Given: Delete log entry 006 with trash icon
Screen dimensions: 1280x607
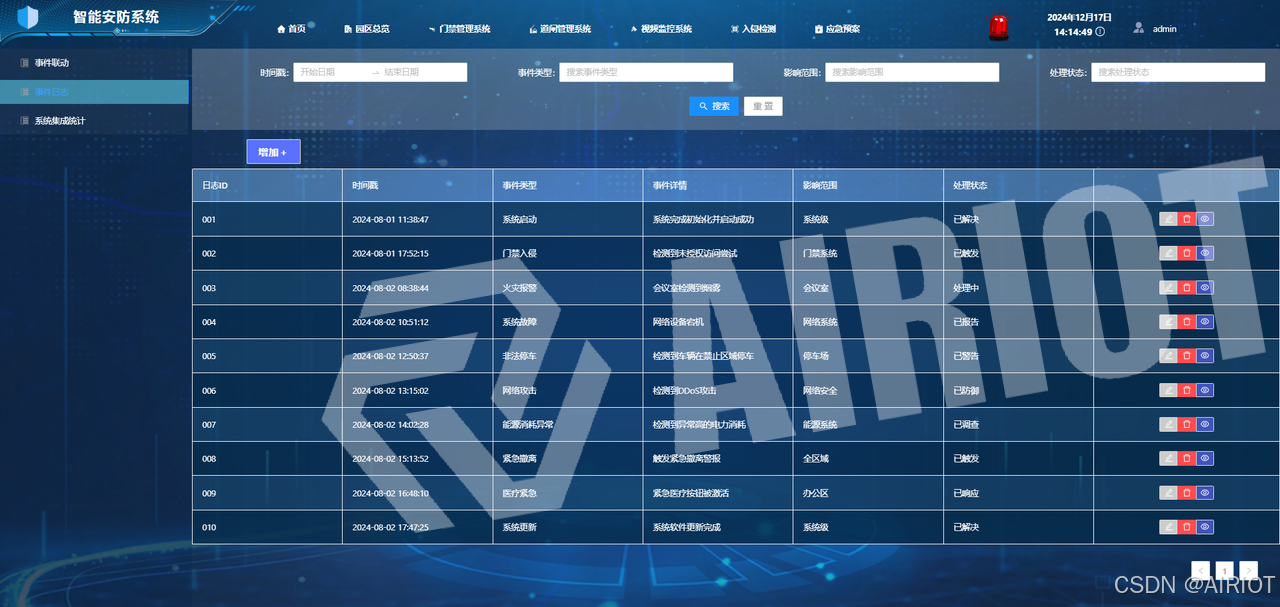Looking at the screenshot, I should point(1186,390).
